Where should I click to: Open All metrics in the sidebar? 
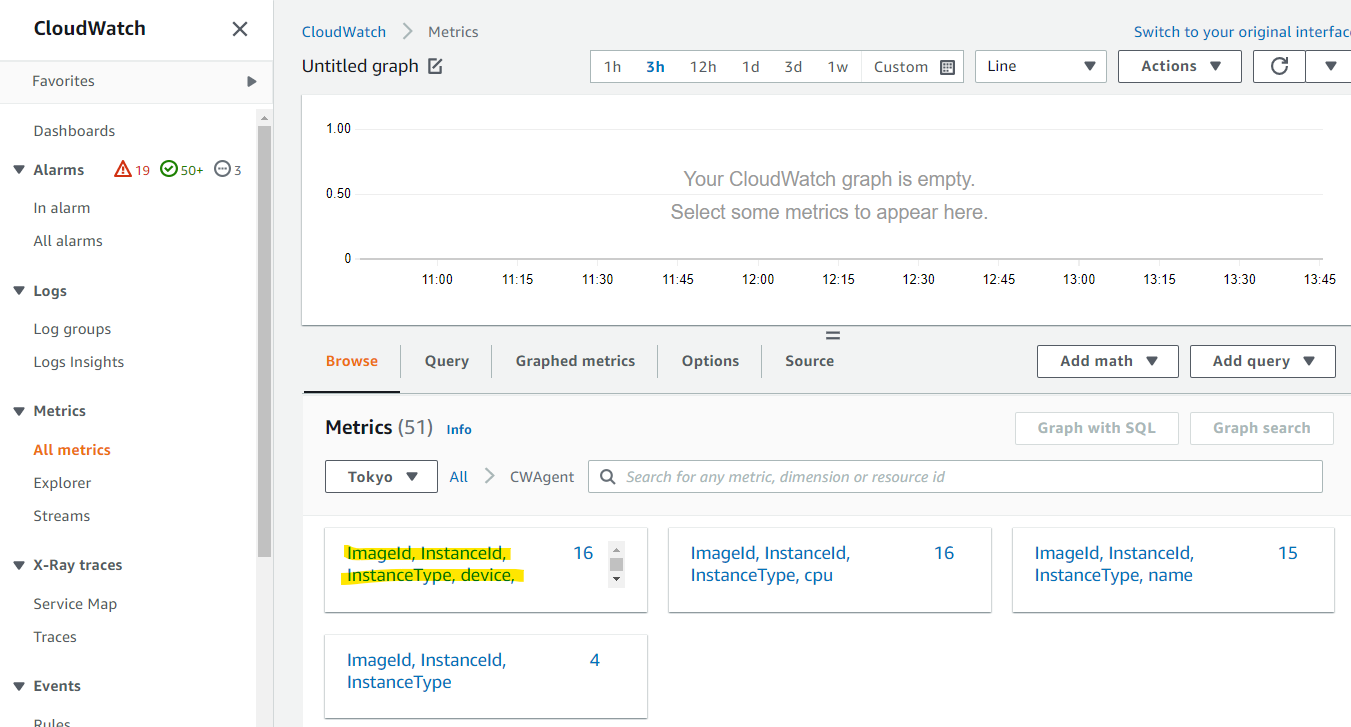[x=72, y=450]
